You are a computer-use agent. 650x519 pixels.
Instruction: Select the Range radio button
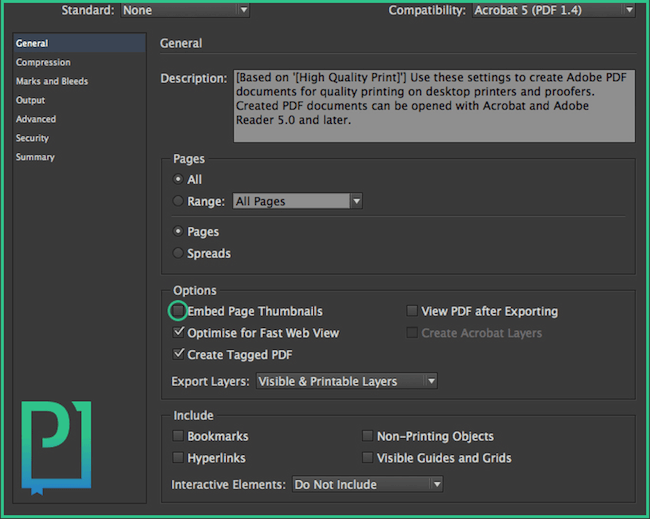pyautogui.click(x=178, y=201)
